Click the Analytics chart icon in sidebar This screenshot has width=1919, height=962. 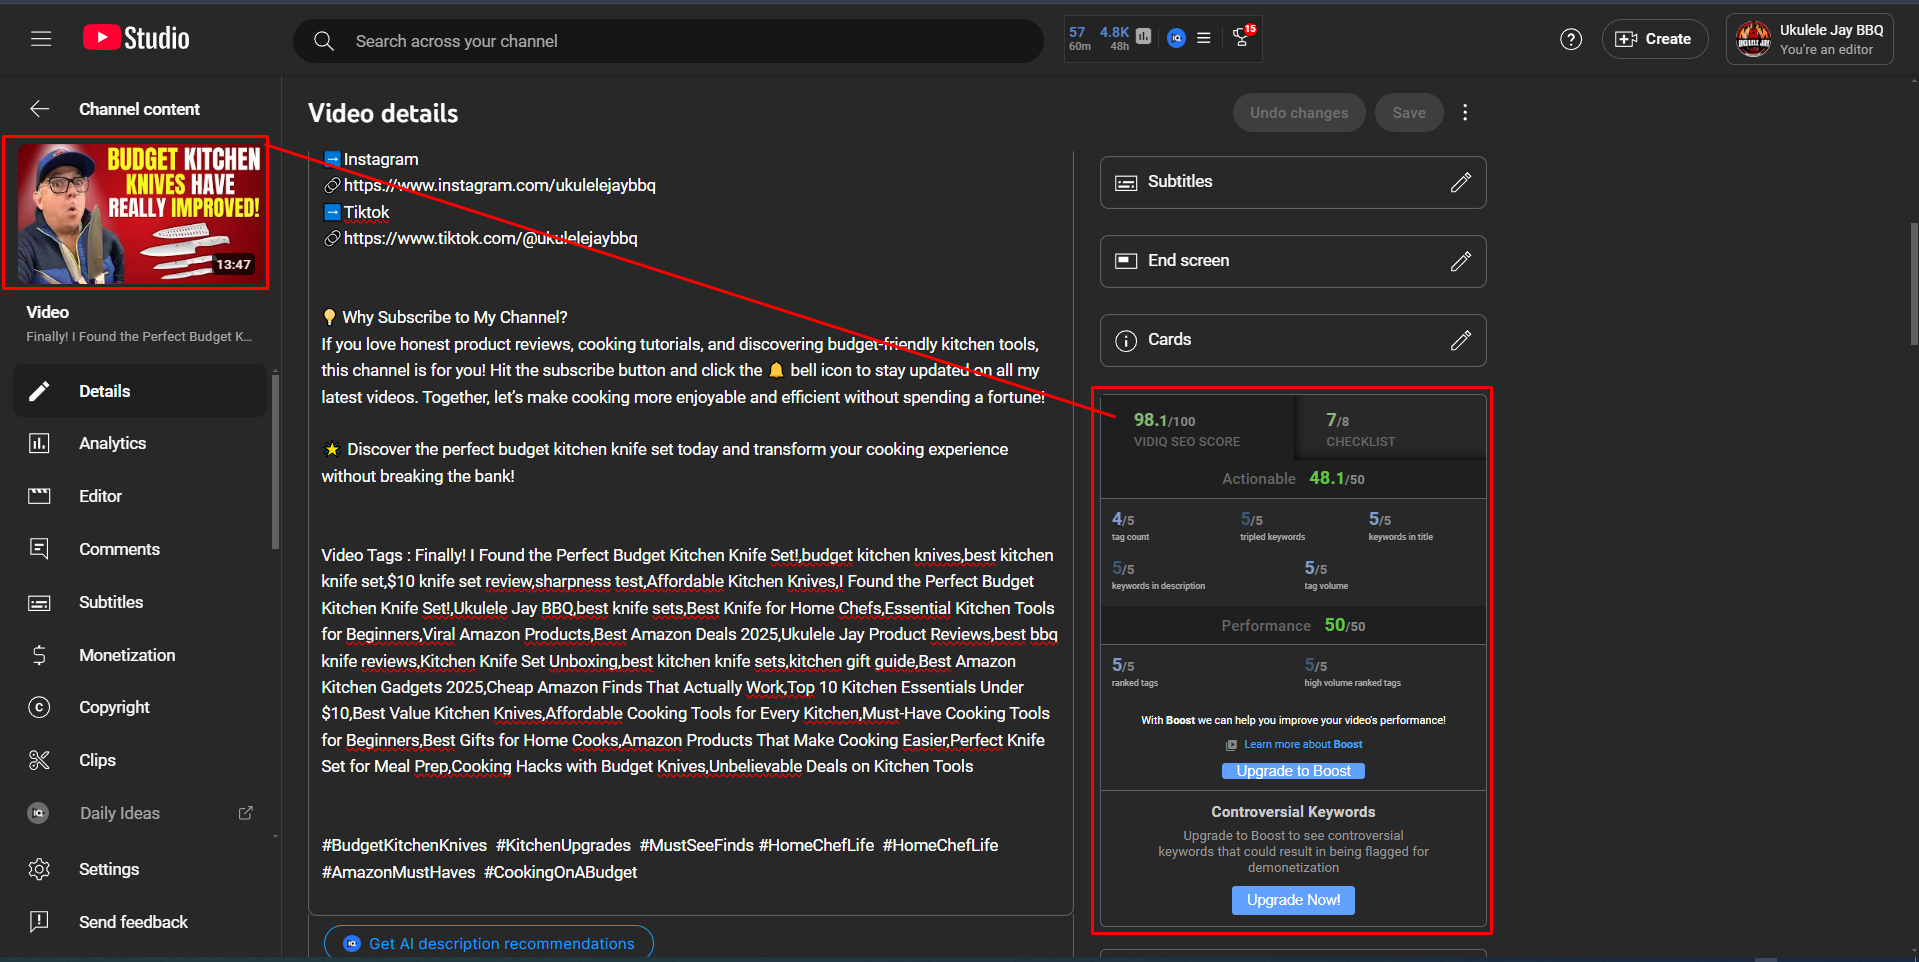39,443
